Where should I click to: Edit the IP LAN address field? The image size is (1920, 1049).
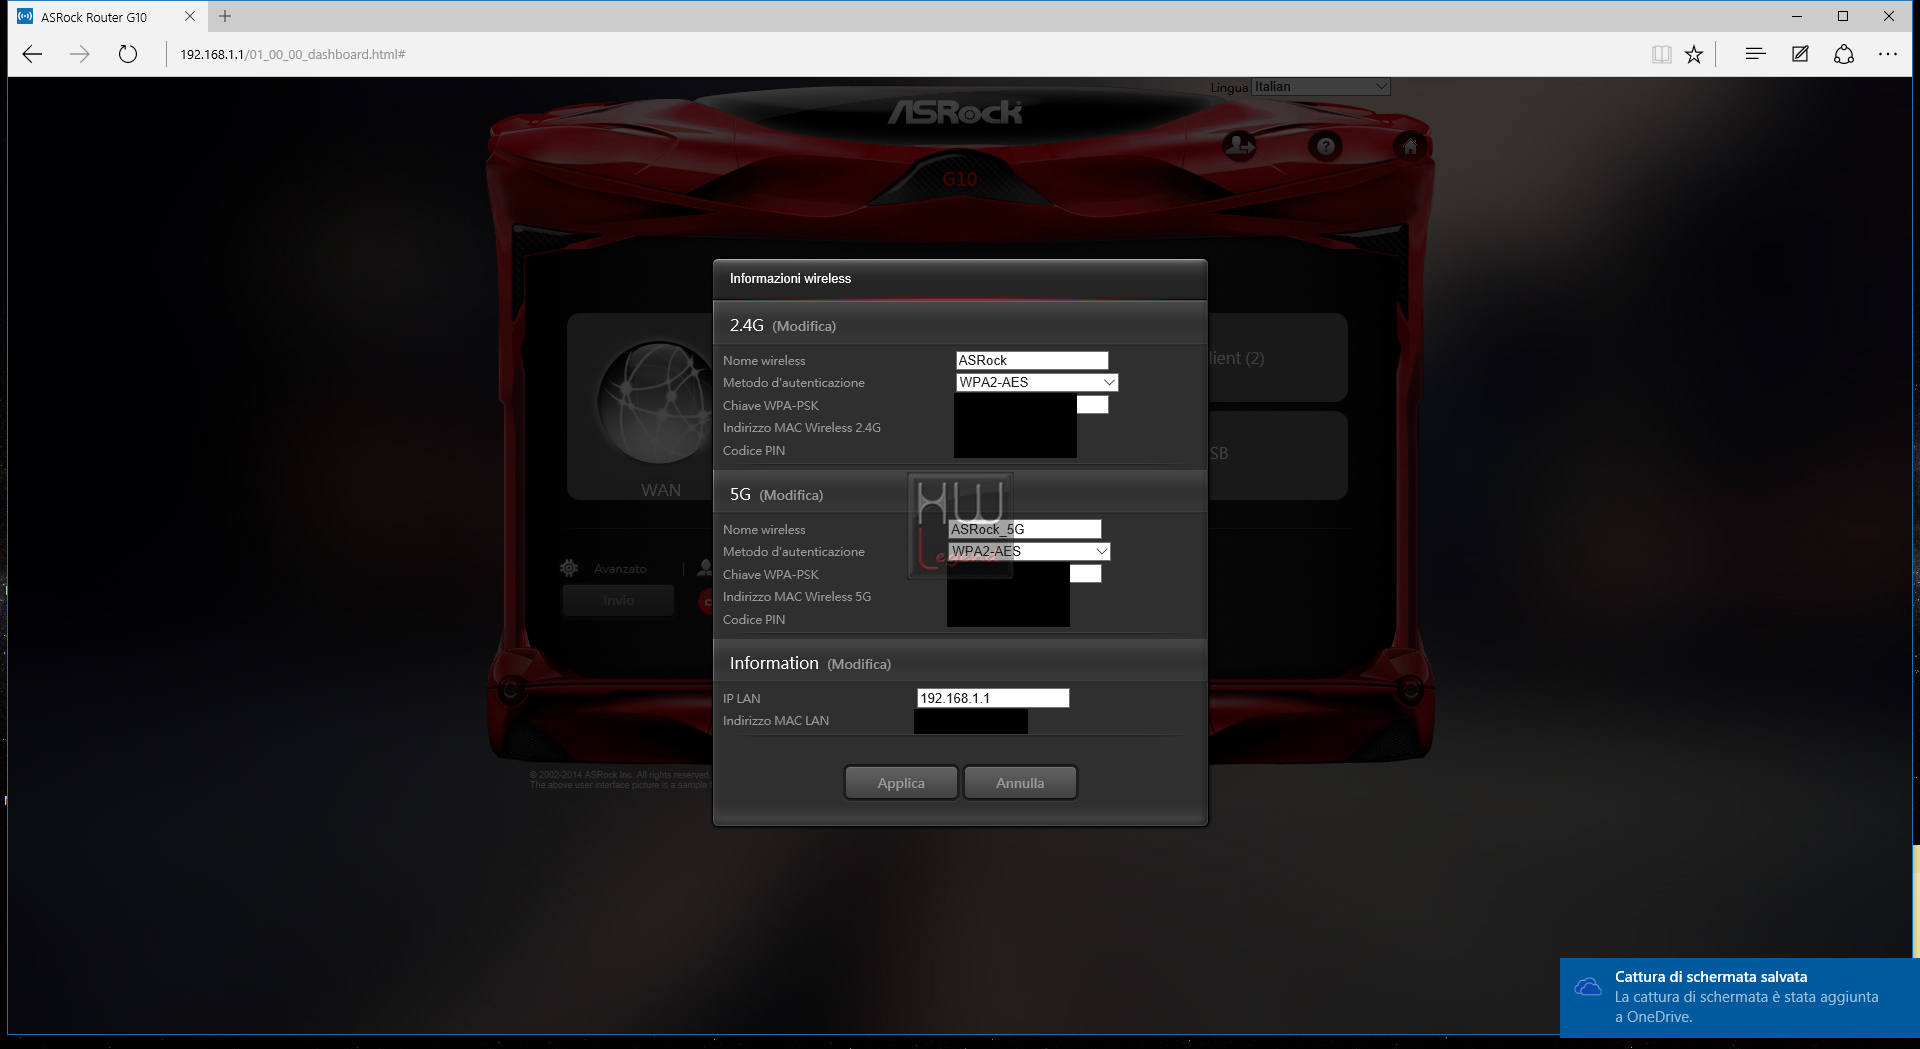click(x=993, y=698)
